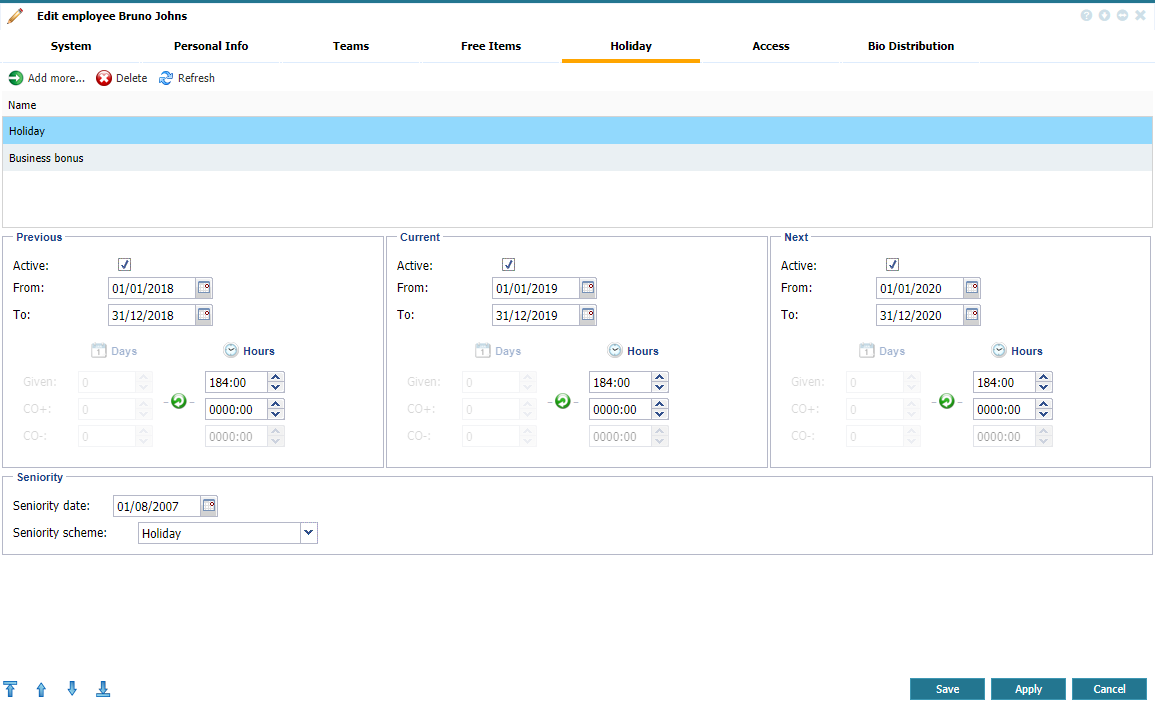The image size is (1155, 708).
Task: Open calendar picker for Previous From date
Action: (x=204, y=288)
